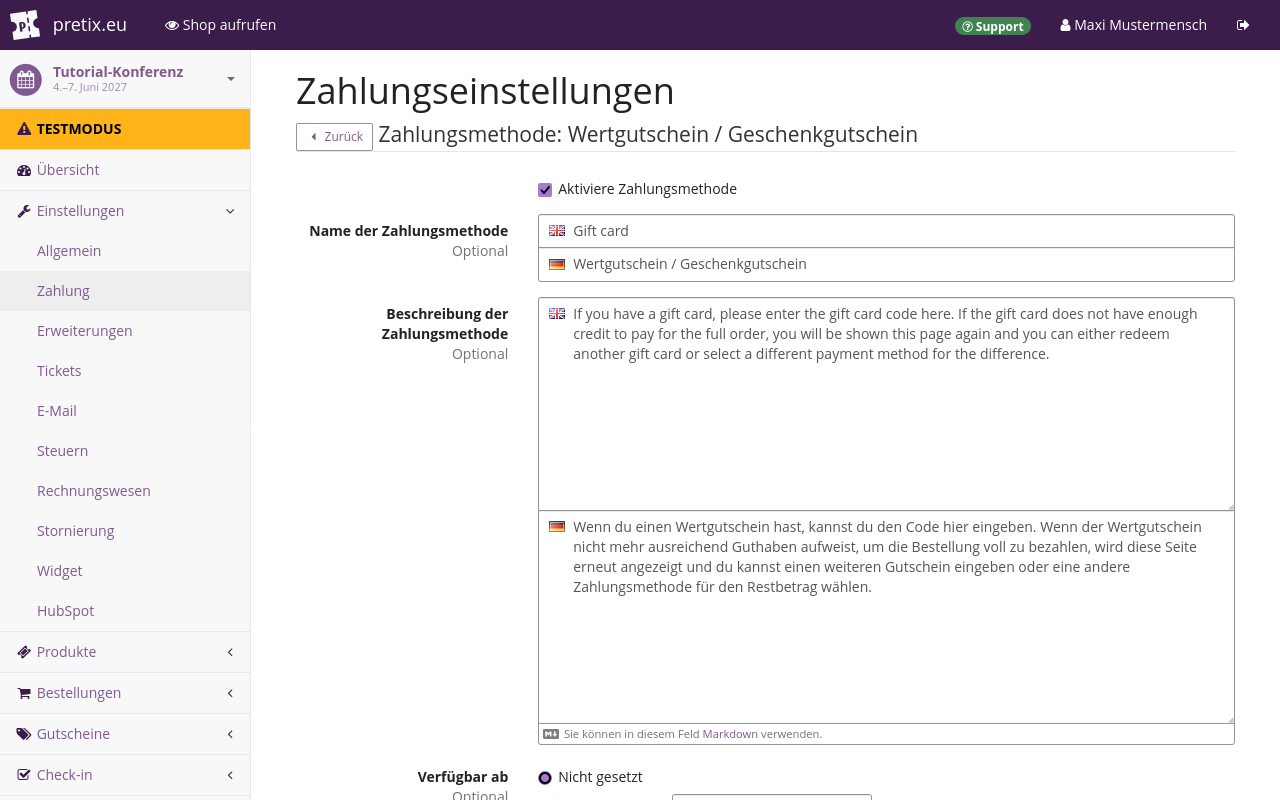The width and height of the screenshot is (1280, 800).
Task: Click into the Gift card name field
Action: 886,231
